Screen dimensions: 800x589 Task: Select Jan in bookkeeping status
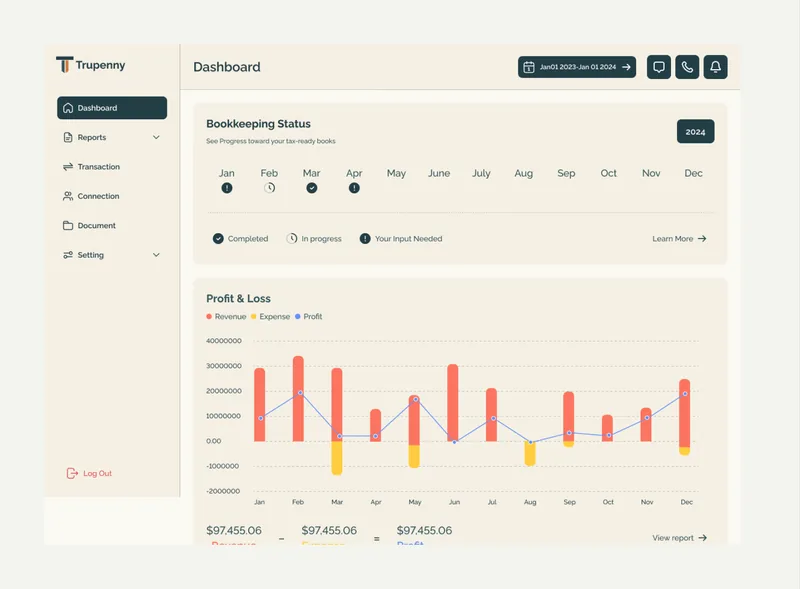pos(227,173)
